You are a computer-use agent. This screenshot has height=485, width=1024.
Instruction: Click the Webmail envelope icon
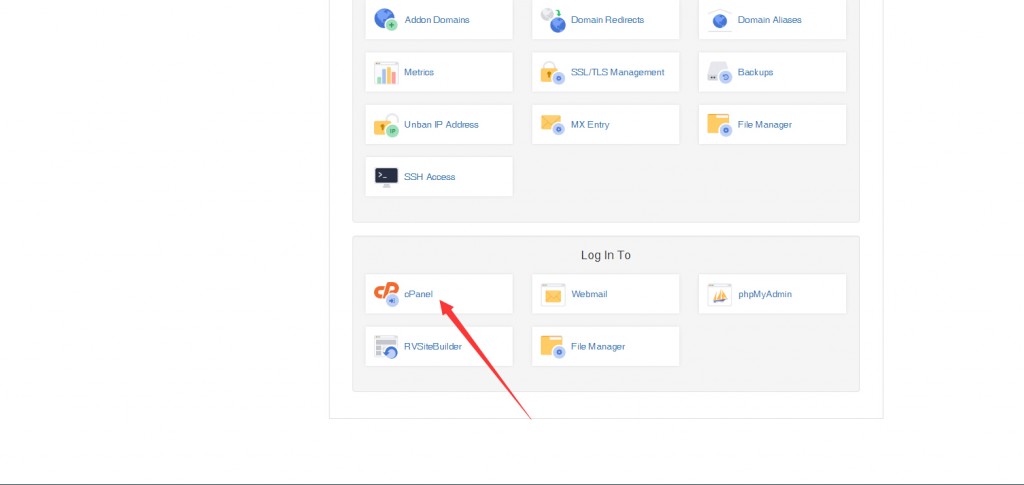pos(552,294)
